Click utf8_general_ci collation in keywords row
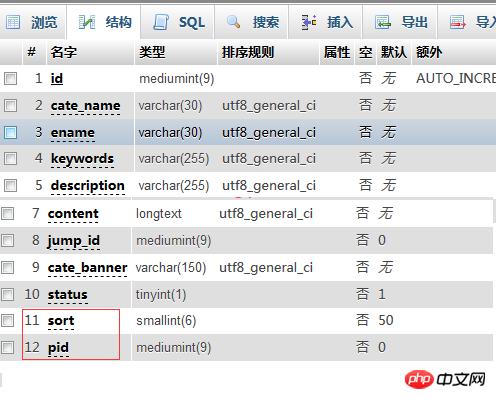 (x=269, y=159)
